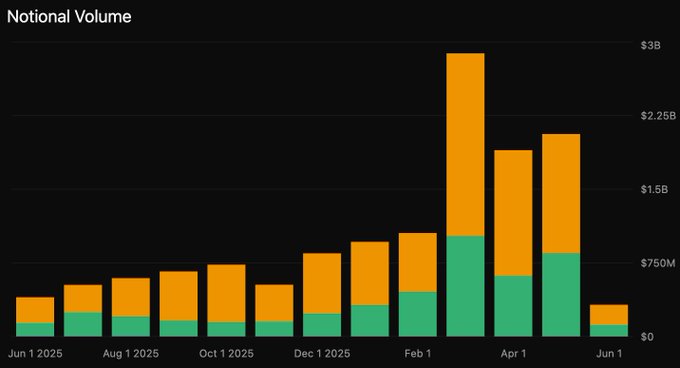Select green segment of the tallest bar

pyautogui.click(x=465, y=287)
